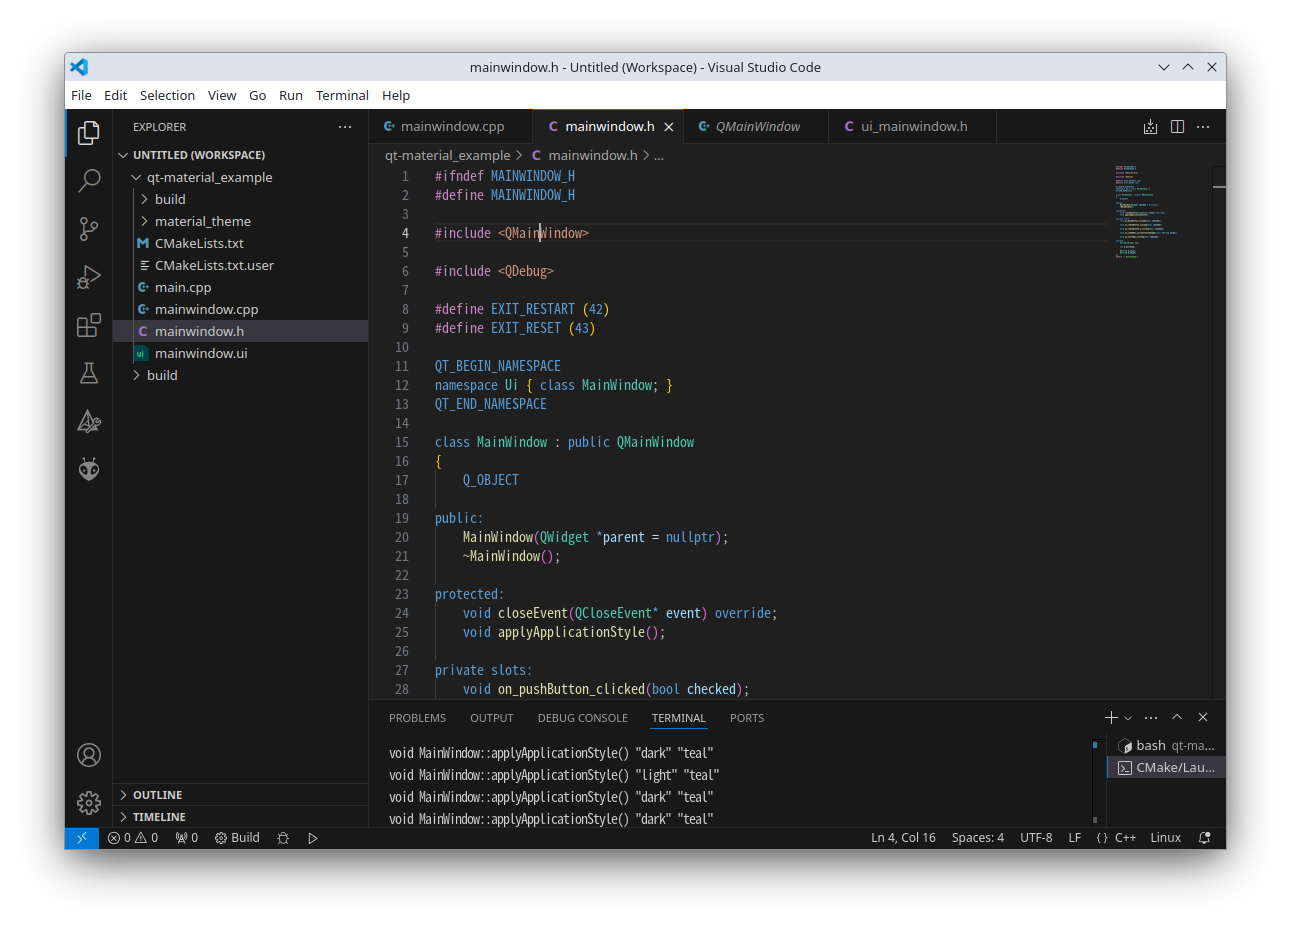Open mainwindow.ui in the explorer
The width and height of the screenshot is (1291, 926).
click(x=241, y=353)
